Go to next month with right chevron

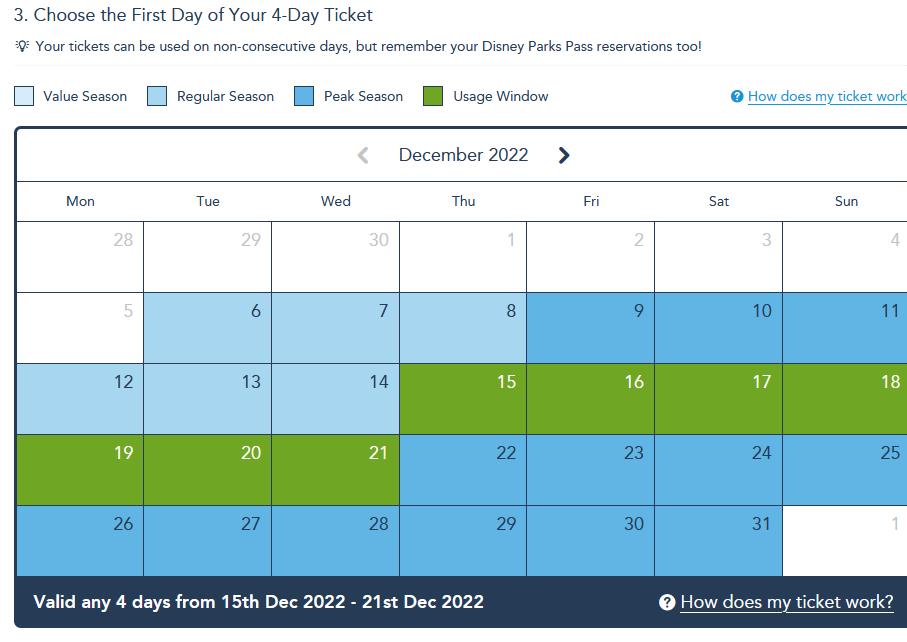pos(563,155)
